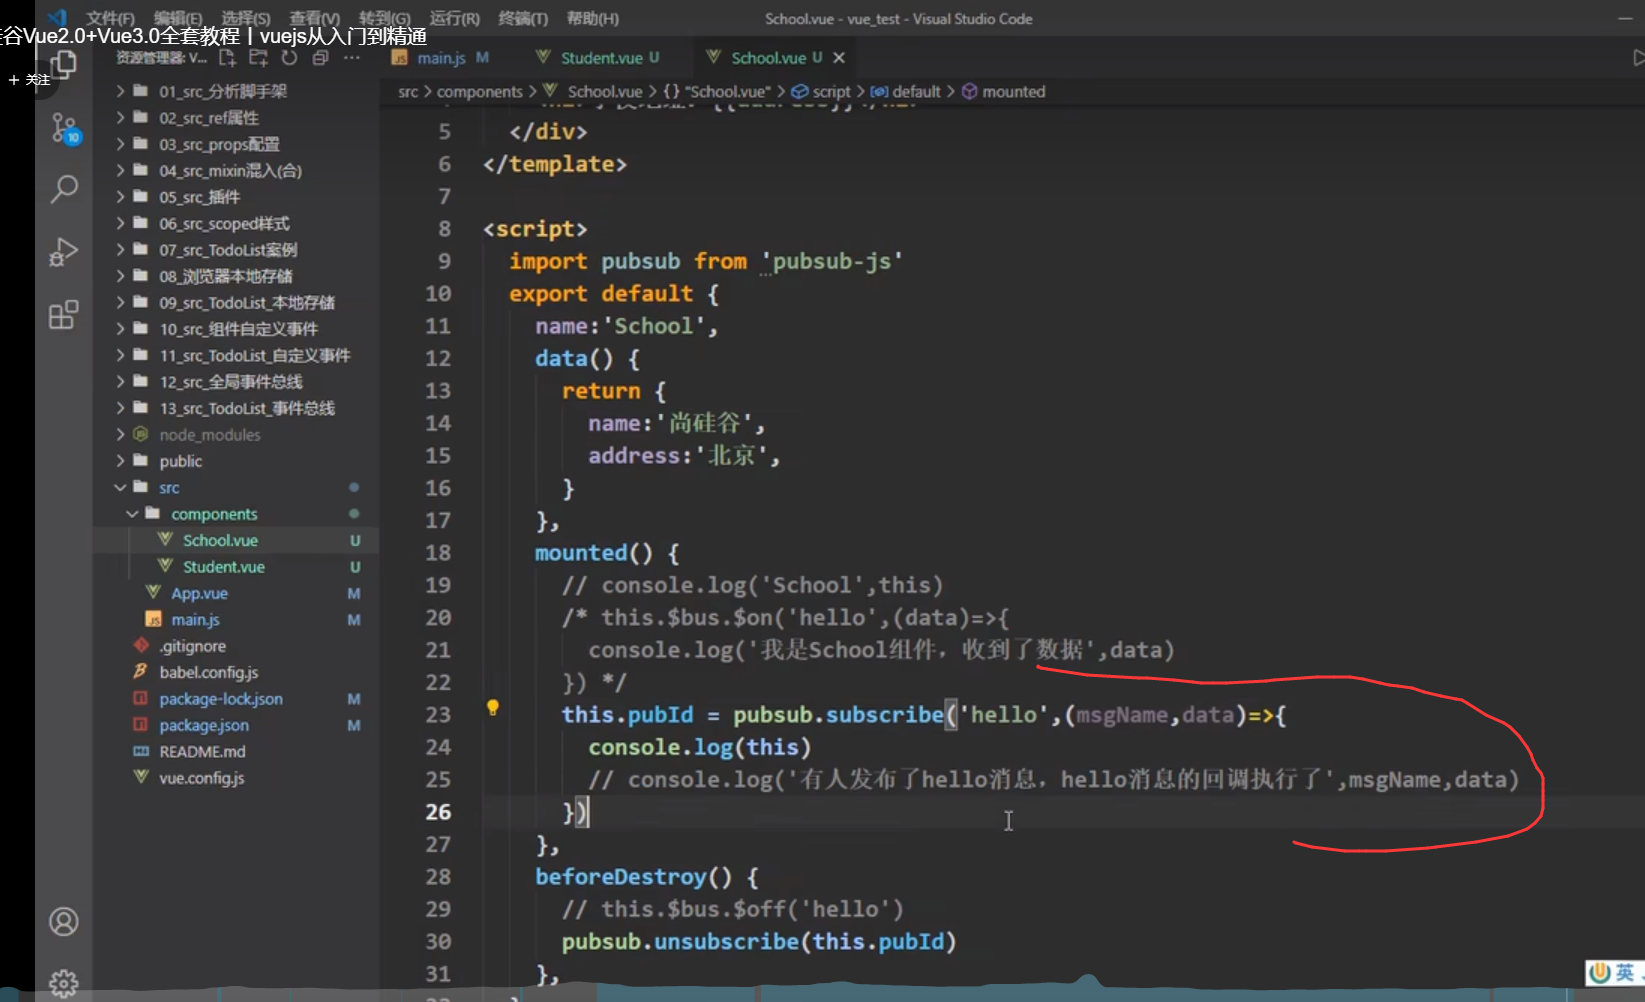Open Accounts icon in activity bar
The width and height of the screenshot is (1645, 1002).
click(x=64, y=921)
